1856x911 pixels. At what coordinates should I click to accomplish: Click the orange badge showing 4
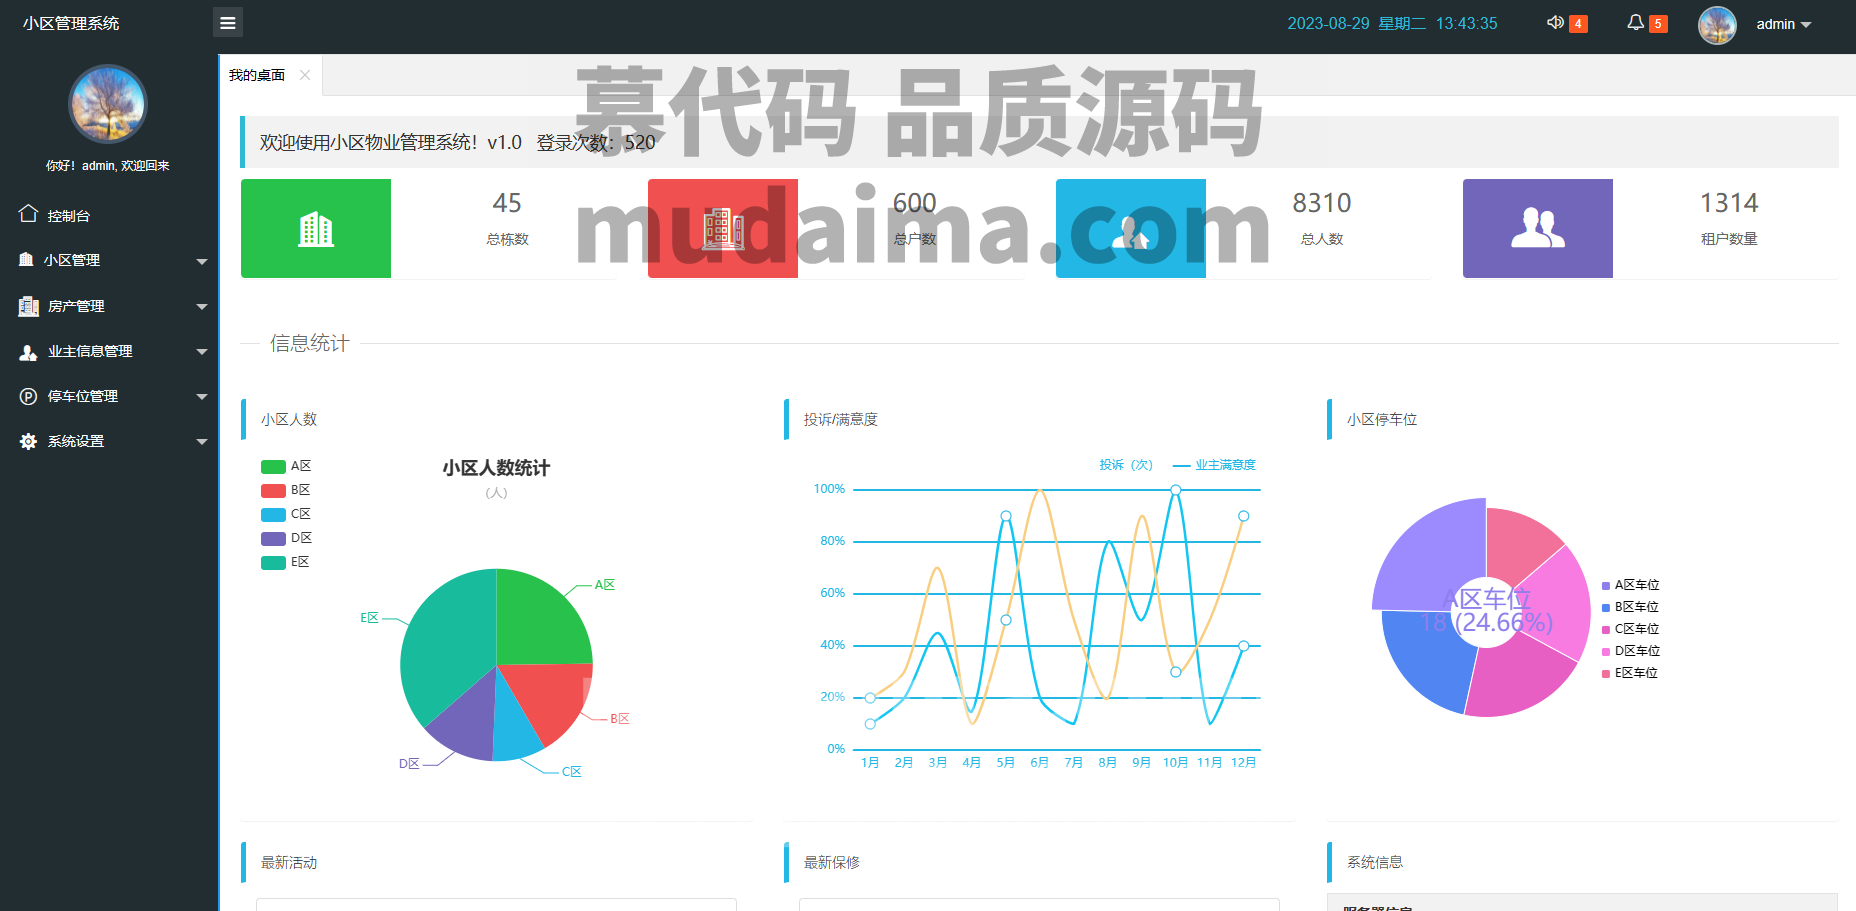click(x=1578, y=24)
